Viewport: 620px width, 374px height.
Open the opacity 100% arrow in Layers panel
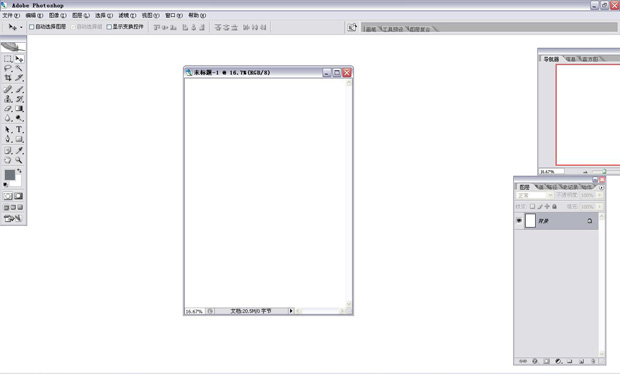(x=600, y=195)
